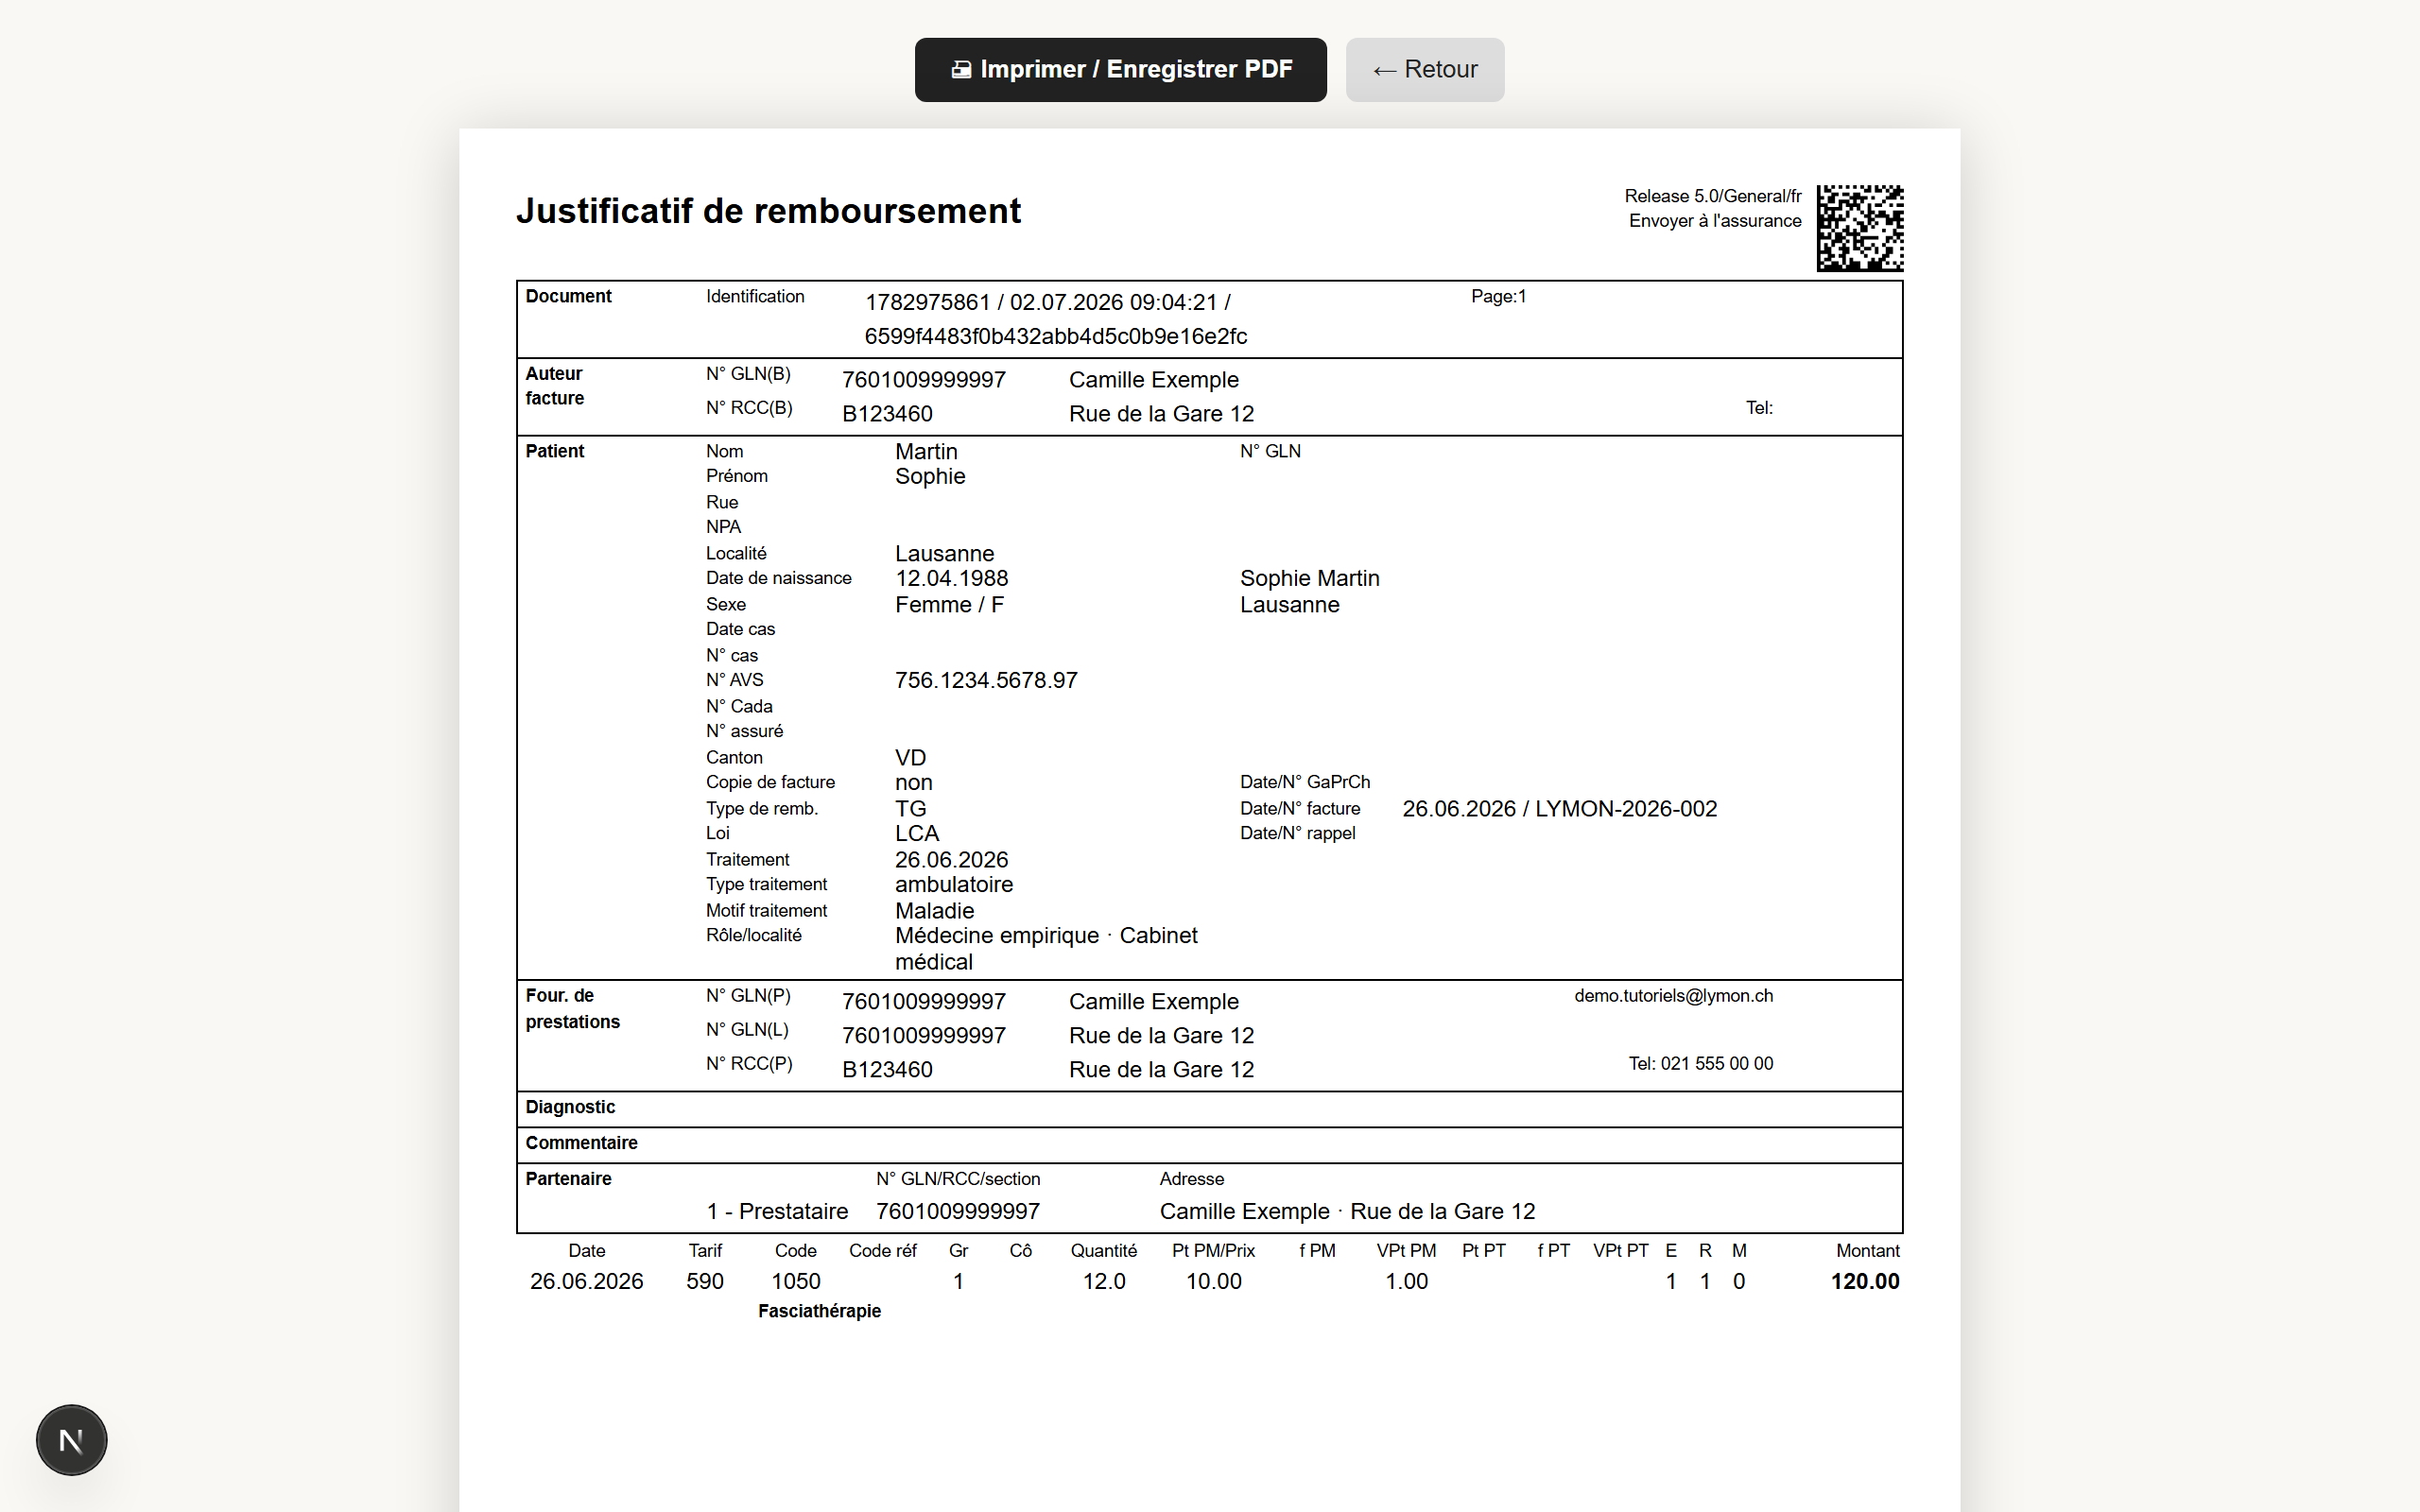Screen dimensions: 2420x1512
Task: Go back with the Retour button
Action: pyautogui.click(x=1424, y=69)
